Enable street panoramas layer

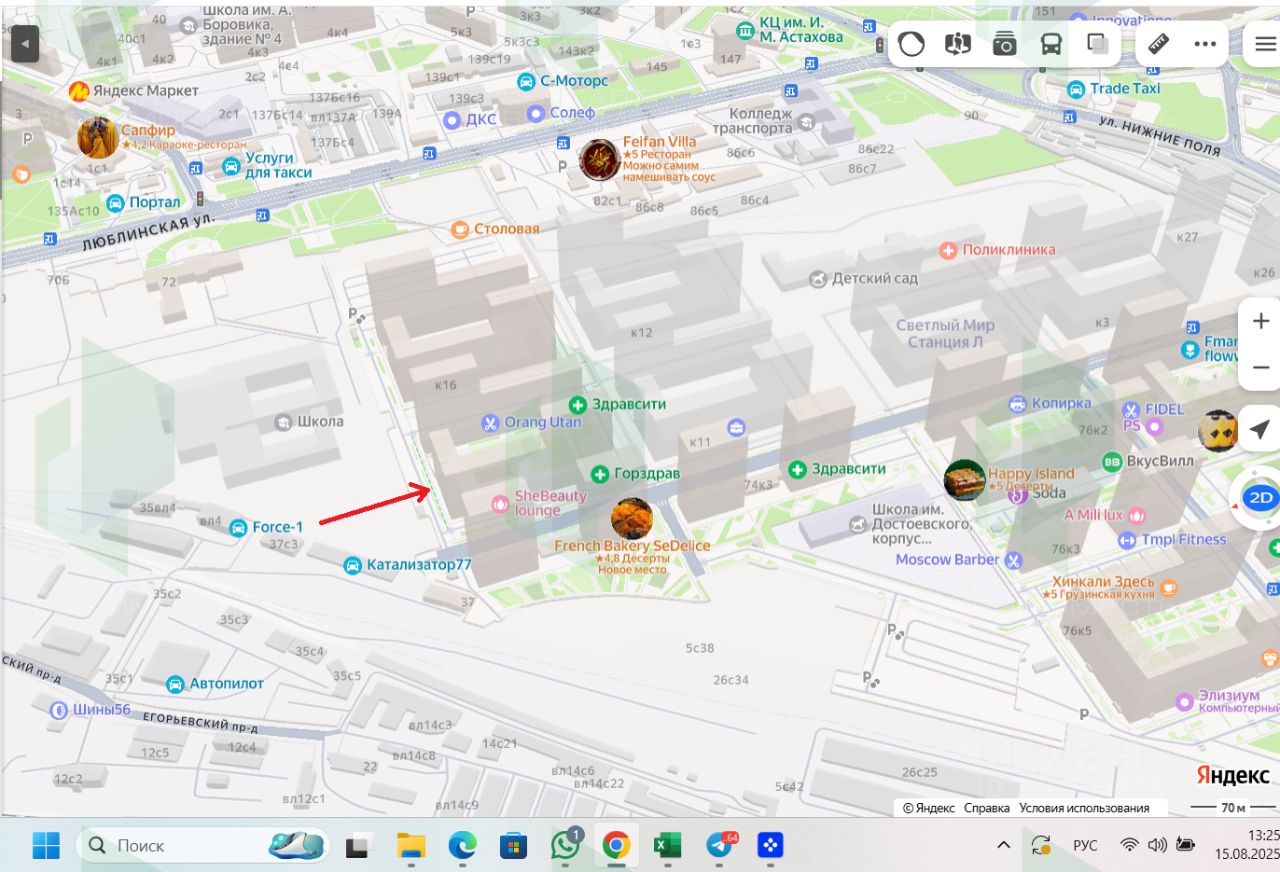pos(958,43)
